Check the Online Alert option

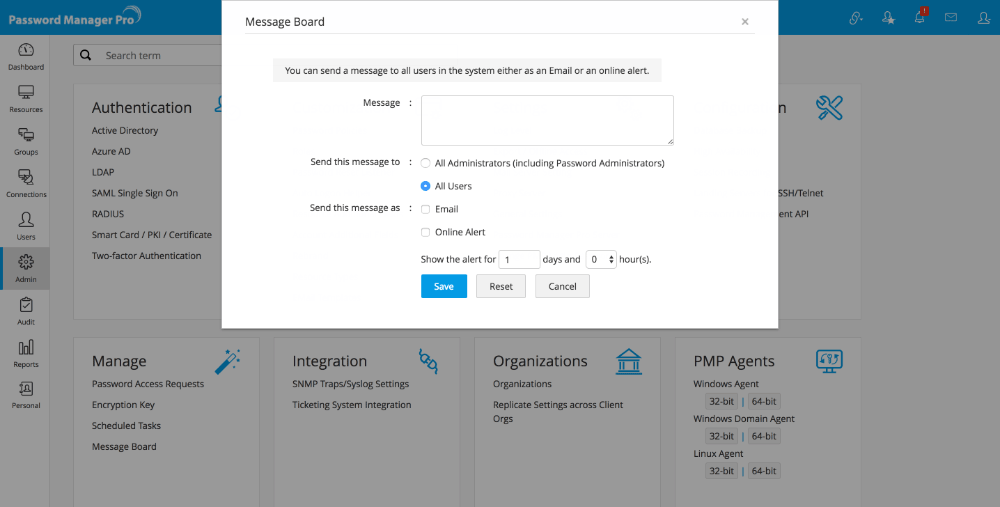[426, 232]
